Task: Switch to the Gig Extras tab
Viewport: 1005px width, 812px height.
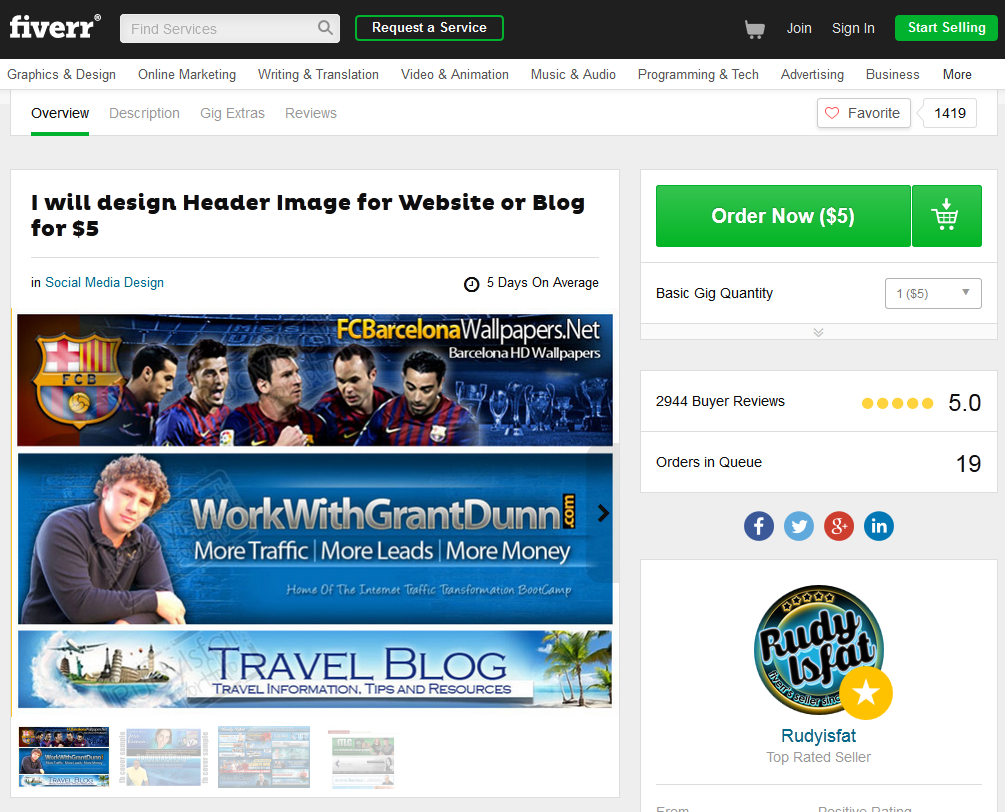Action: coord(232,113)
